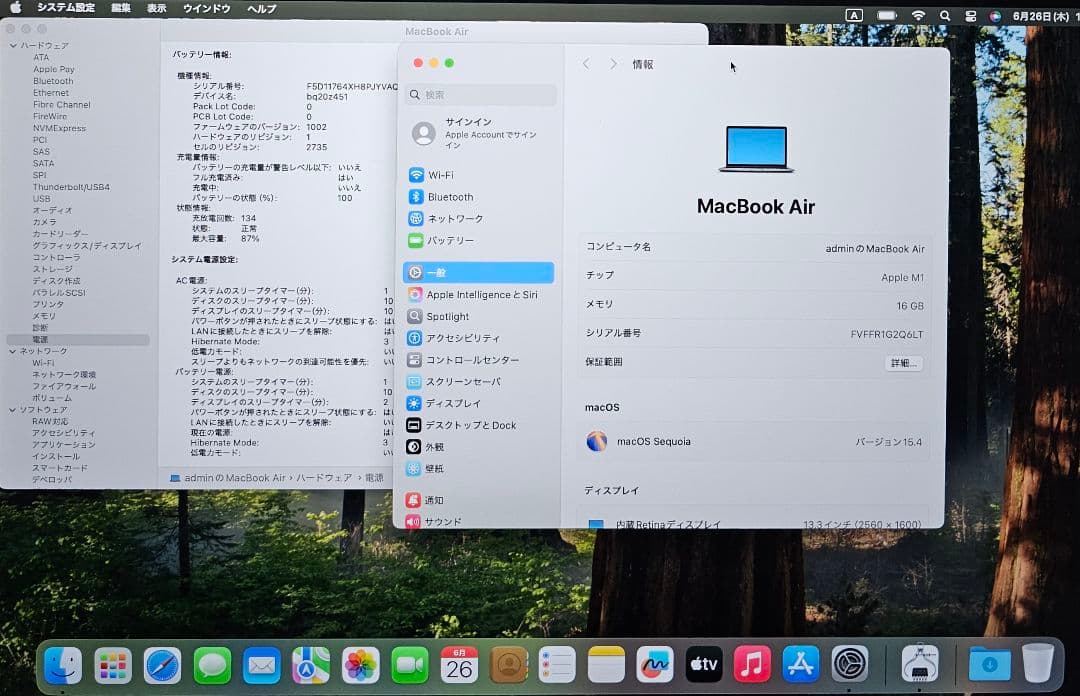Click 詳細 button for 保証範囲
The height and width of the screenshot is (696, 1080).
[x=903, y=363]
